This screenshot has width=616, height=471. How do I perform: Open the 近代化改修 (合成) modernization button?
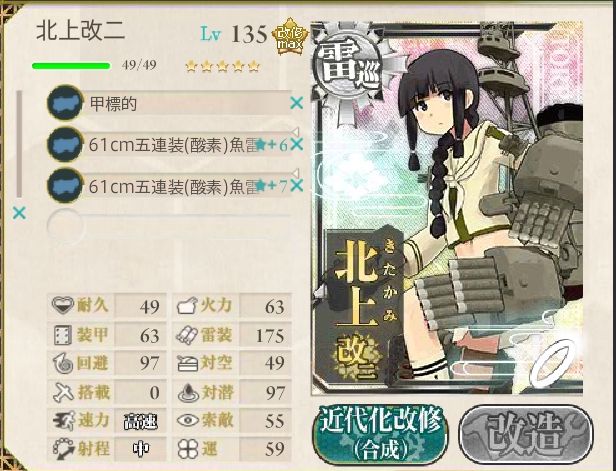pyautogui.click(x=380, y=434)
